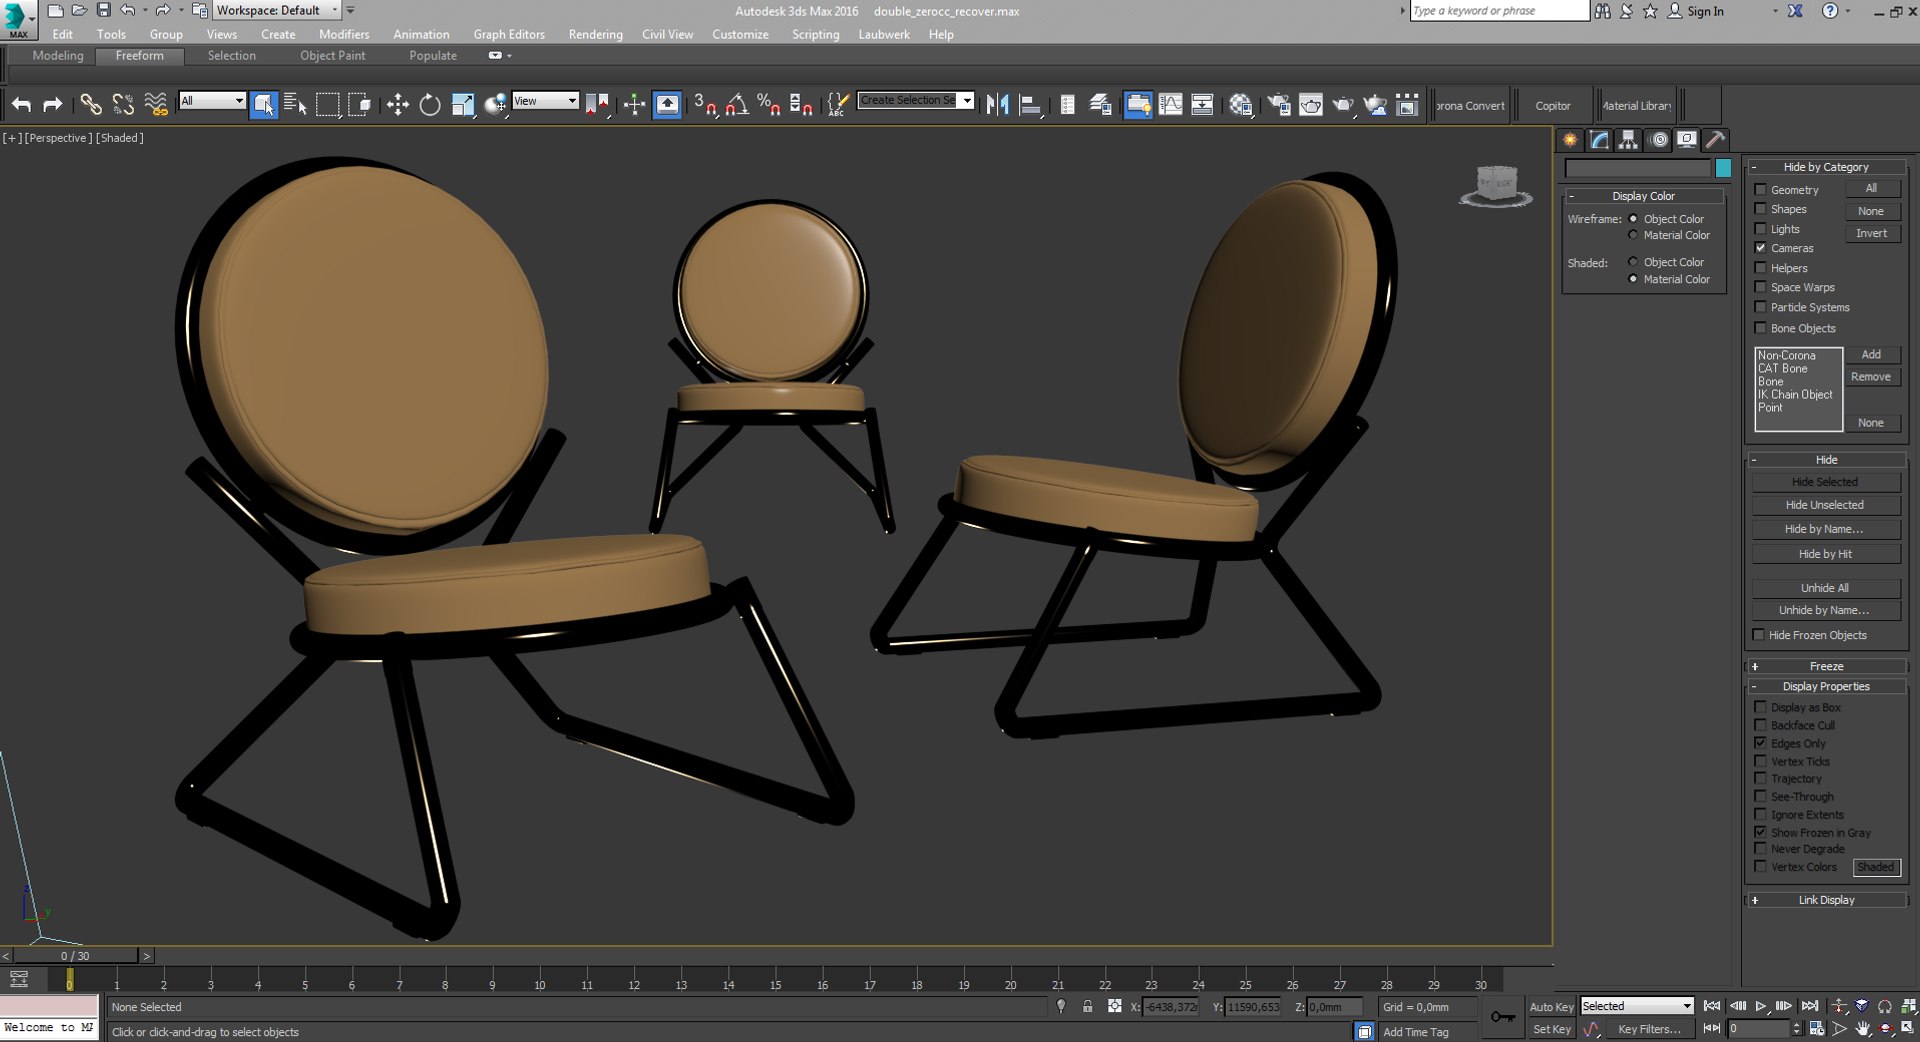Image resolution: width=1920 pixels, height=1042 pixels.
Task: Click the Key Filters button
Action: click(x=1649, y=1029)
